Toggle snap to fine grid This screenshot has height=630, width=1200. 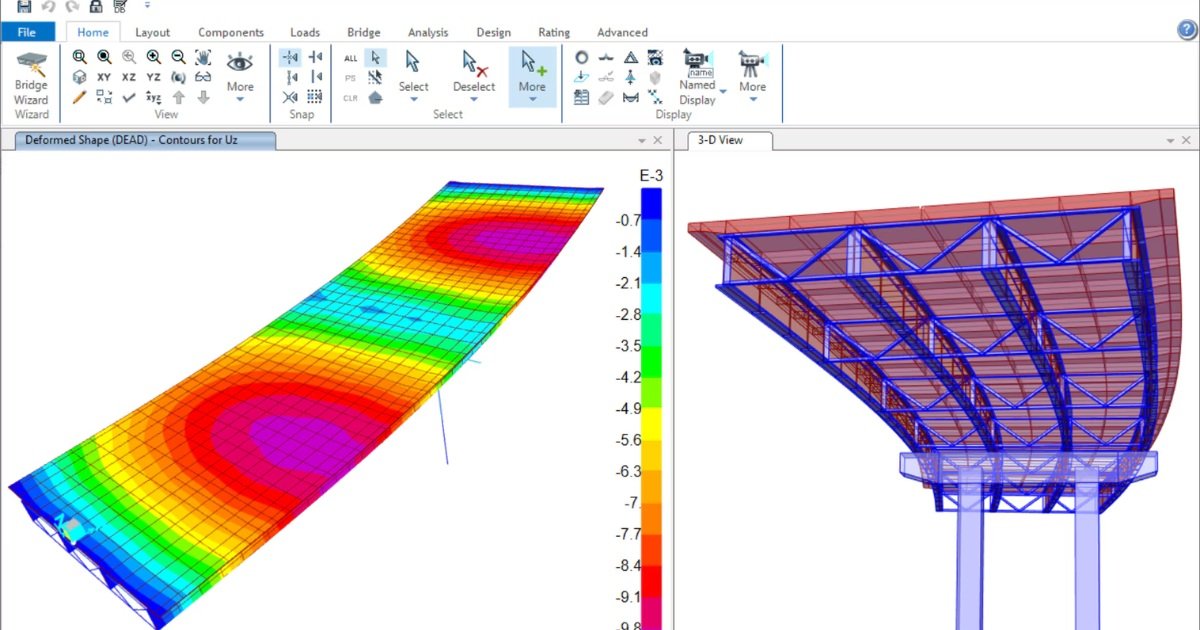point(315,97)
